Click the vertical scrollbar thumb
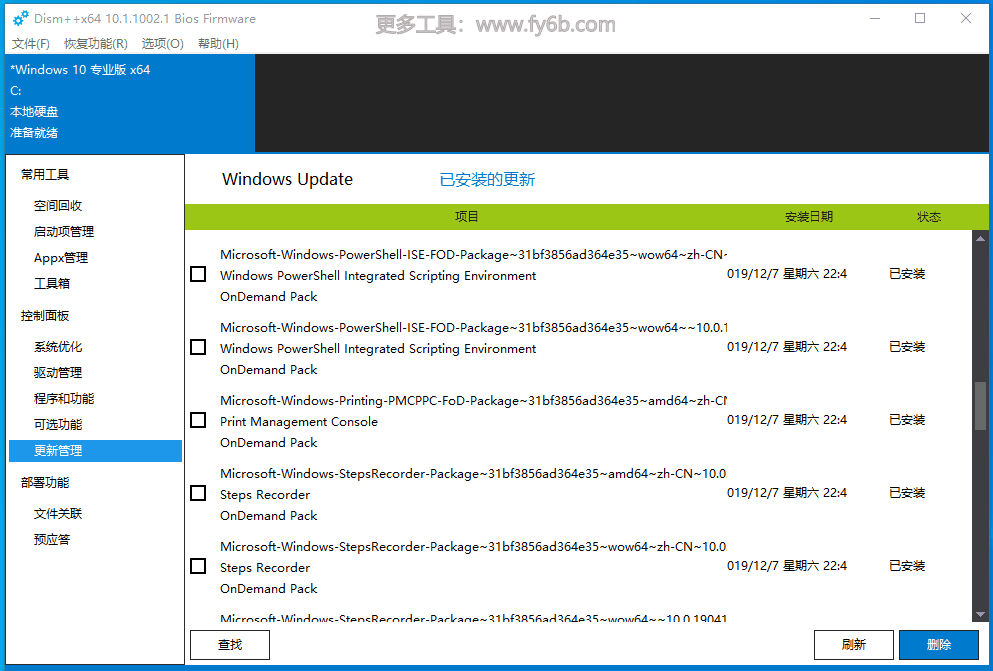The height and width of the screenshot is (671, 993). [980, 406]
